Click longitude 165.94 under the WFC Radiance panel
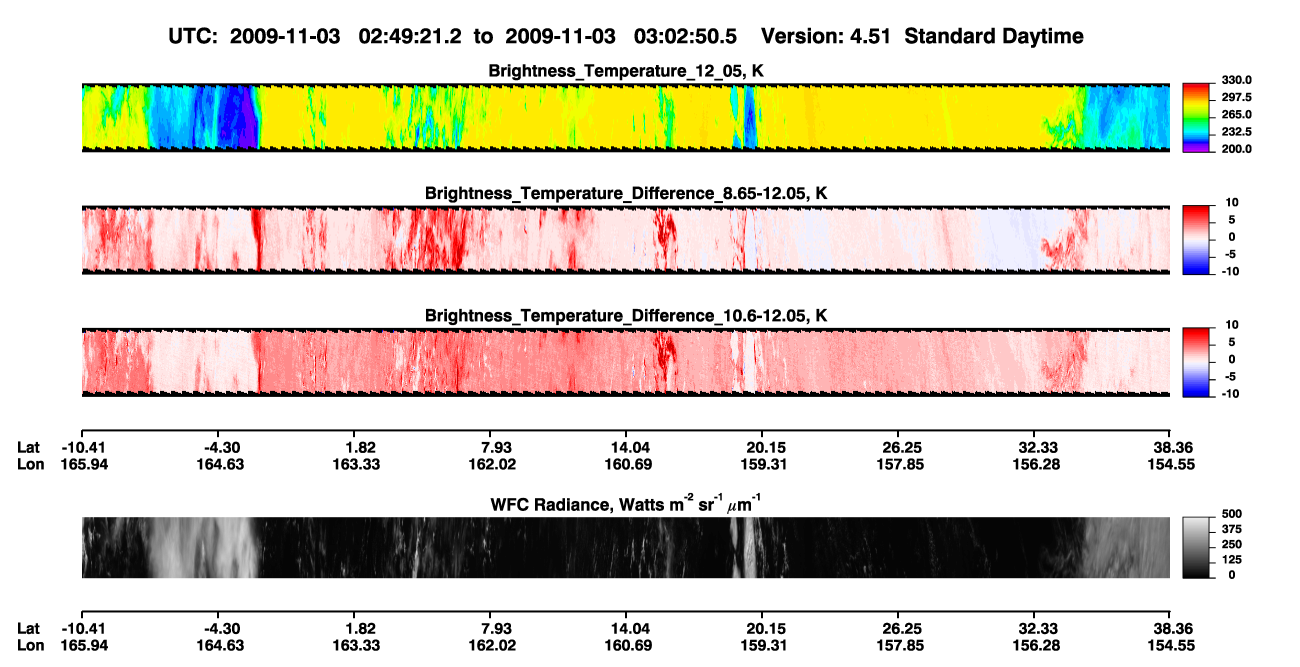Image resolution: width=1300 pixels, height=667 pixels. click(85, 646)
